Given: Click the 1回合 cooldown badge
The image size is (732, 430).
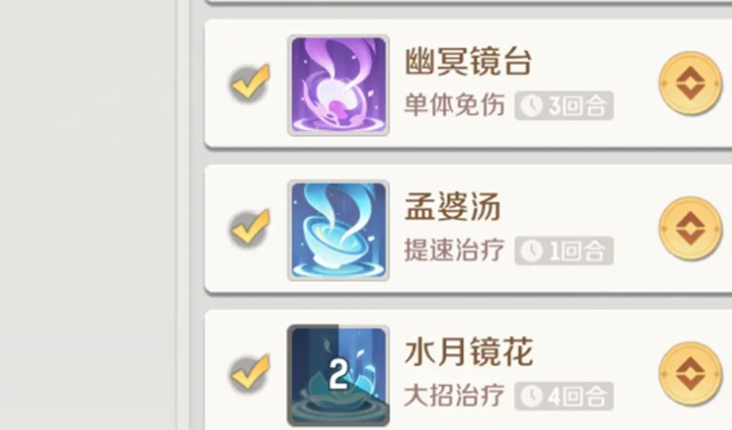Looking at the screenshot, I should (564, 251).
